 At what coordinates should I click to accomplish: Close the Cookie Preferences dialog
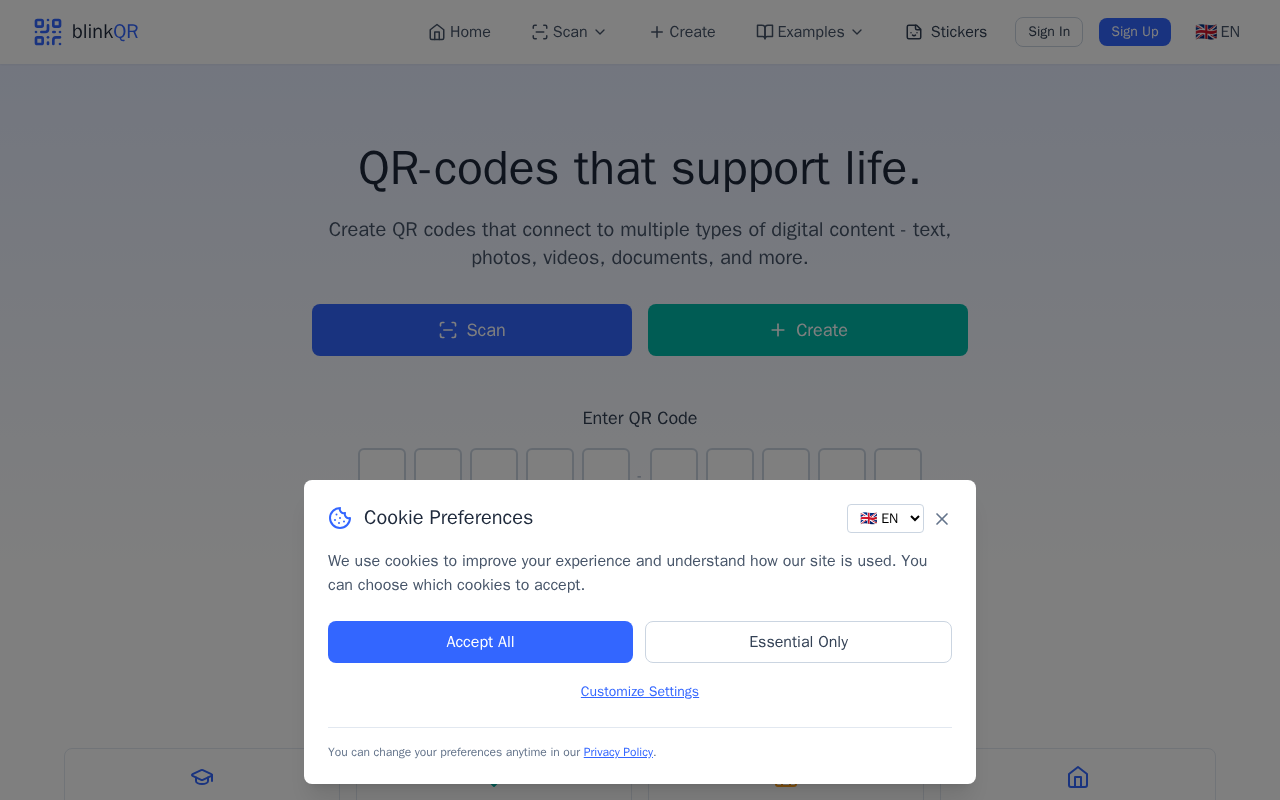[x=942, y=519]
